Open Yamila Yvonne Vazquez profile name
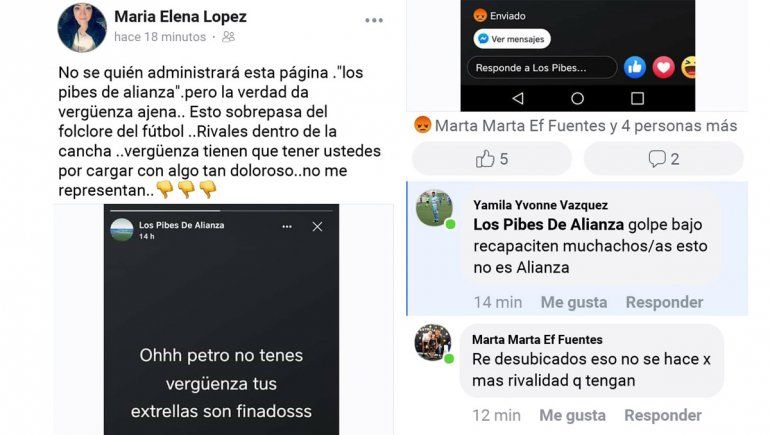Viewport: 770px width, 435px height. click(540, 205)
